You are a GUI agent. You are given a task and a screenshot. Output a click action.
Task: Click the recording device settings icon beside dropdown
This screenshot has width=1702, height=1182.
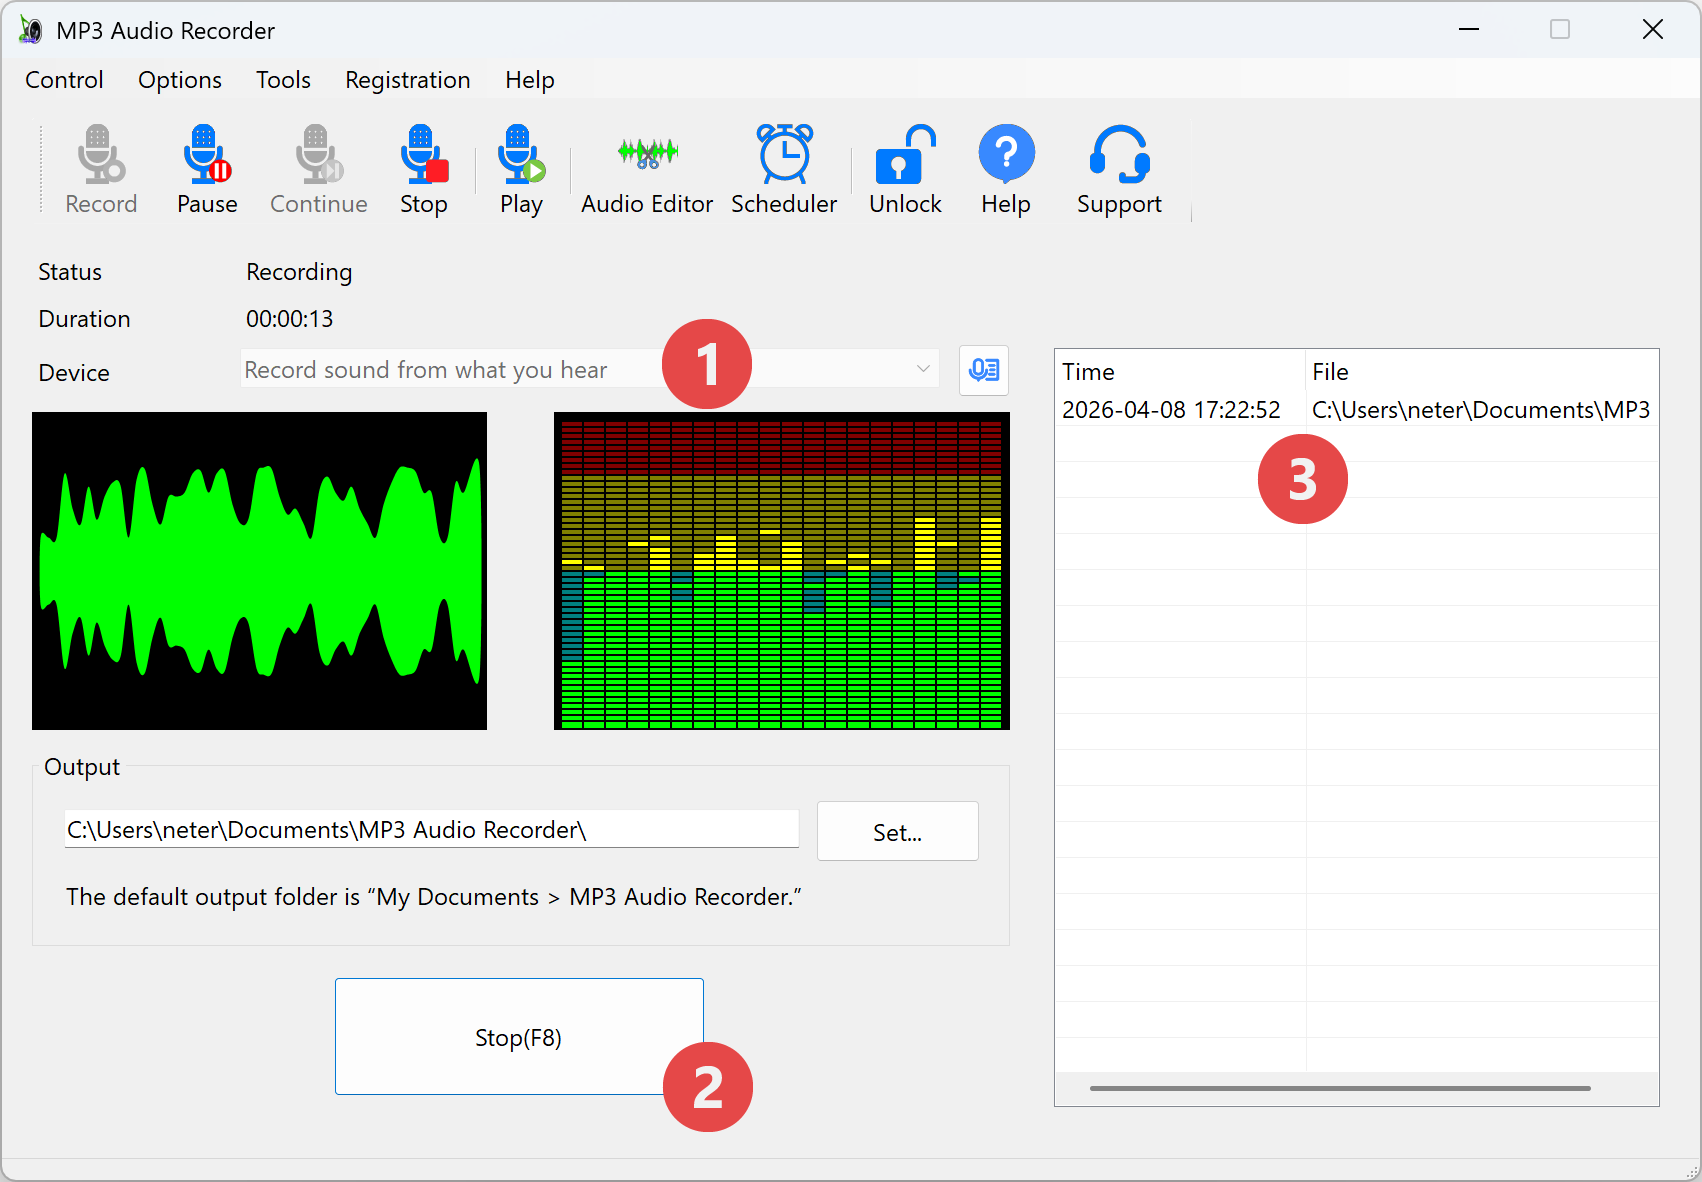click(984, 371)
